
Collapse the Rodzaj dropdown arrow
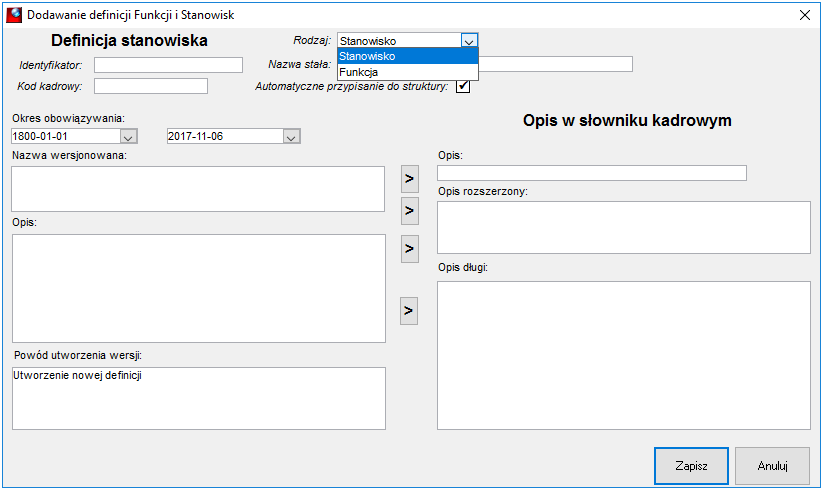pyautogui.click(x=469, y=40)
